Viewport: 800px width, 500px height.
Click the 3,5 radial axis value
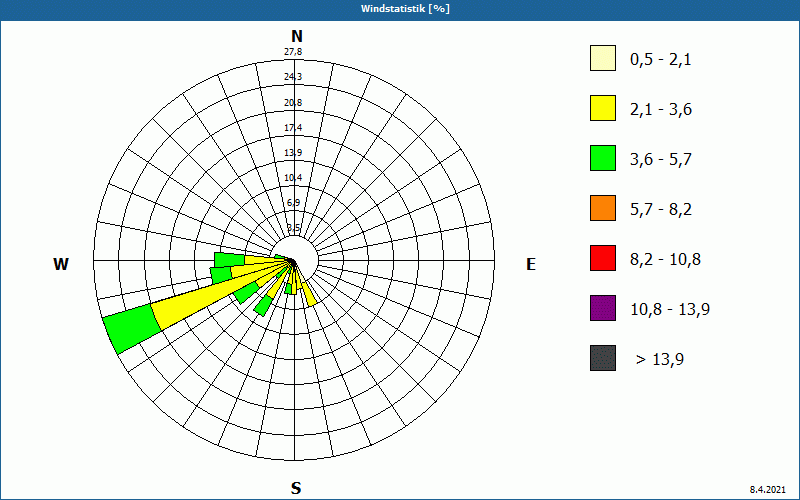point(293,228)
